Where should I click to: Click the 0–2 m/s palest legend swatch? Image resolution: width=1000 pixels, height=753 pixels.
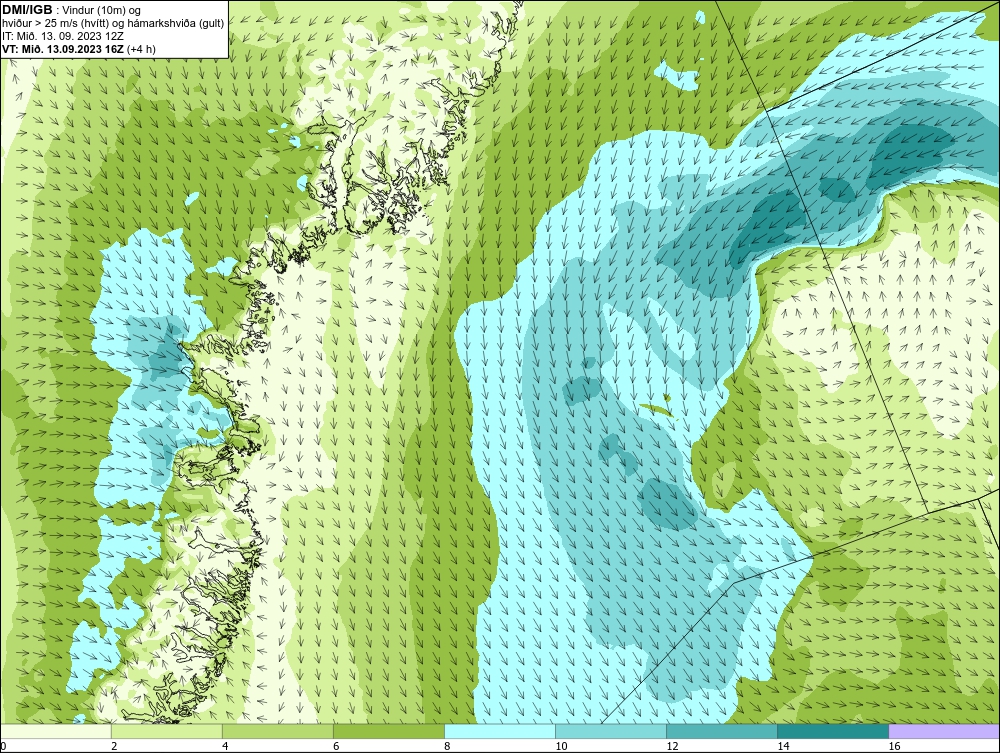tap(55, 731)
